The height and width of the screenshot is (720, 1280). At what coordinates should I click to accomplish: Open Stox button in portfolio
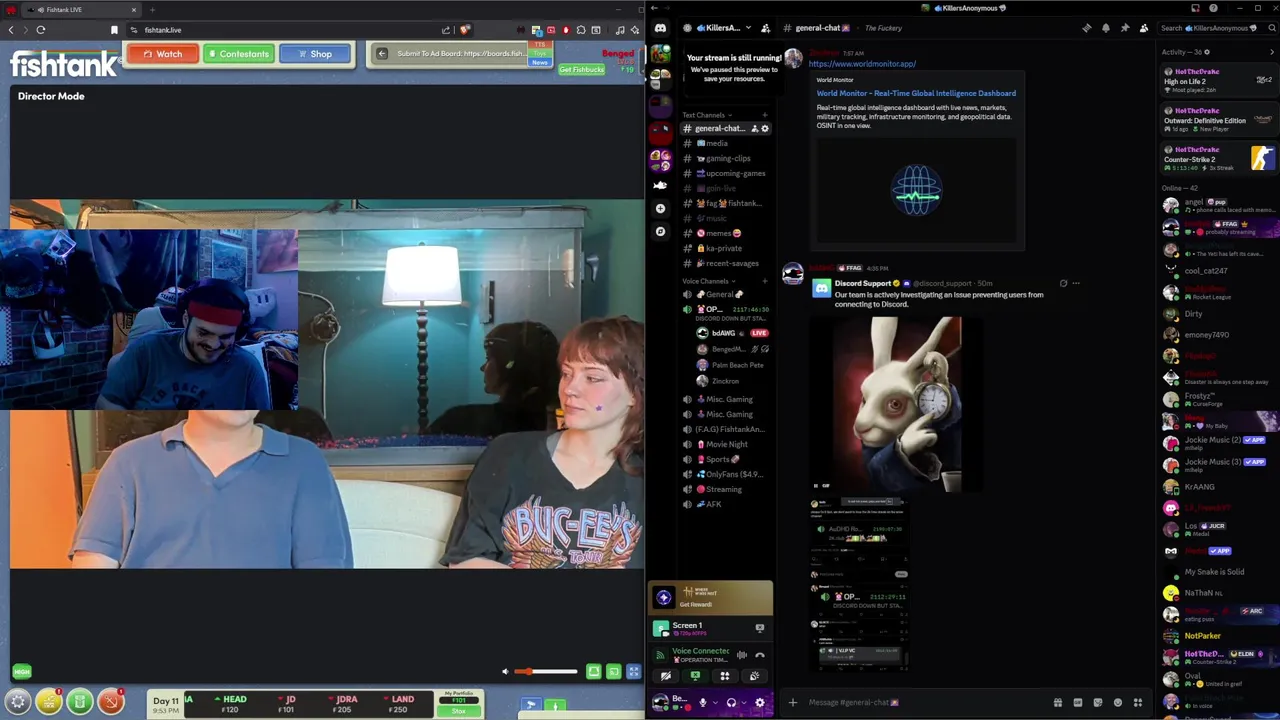[459, 711]
